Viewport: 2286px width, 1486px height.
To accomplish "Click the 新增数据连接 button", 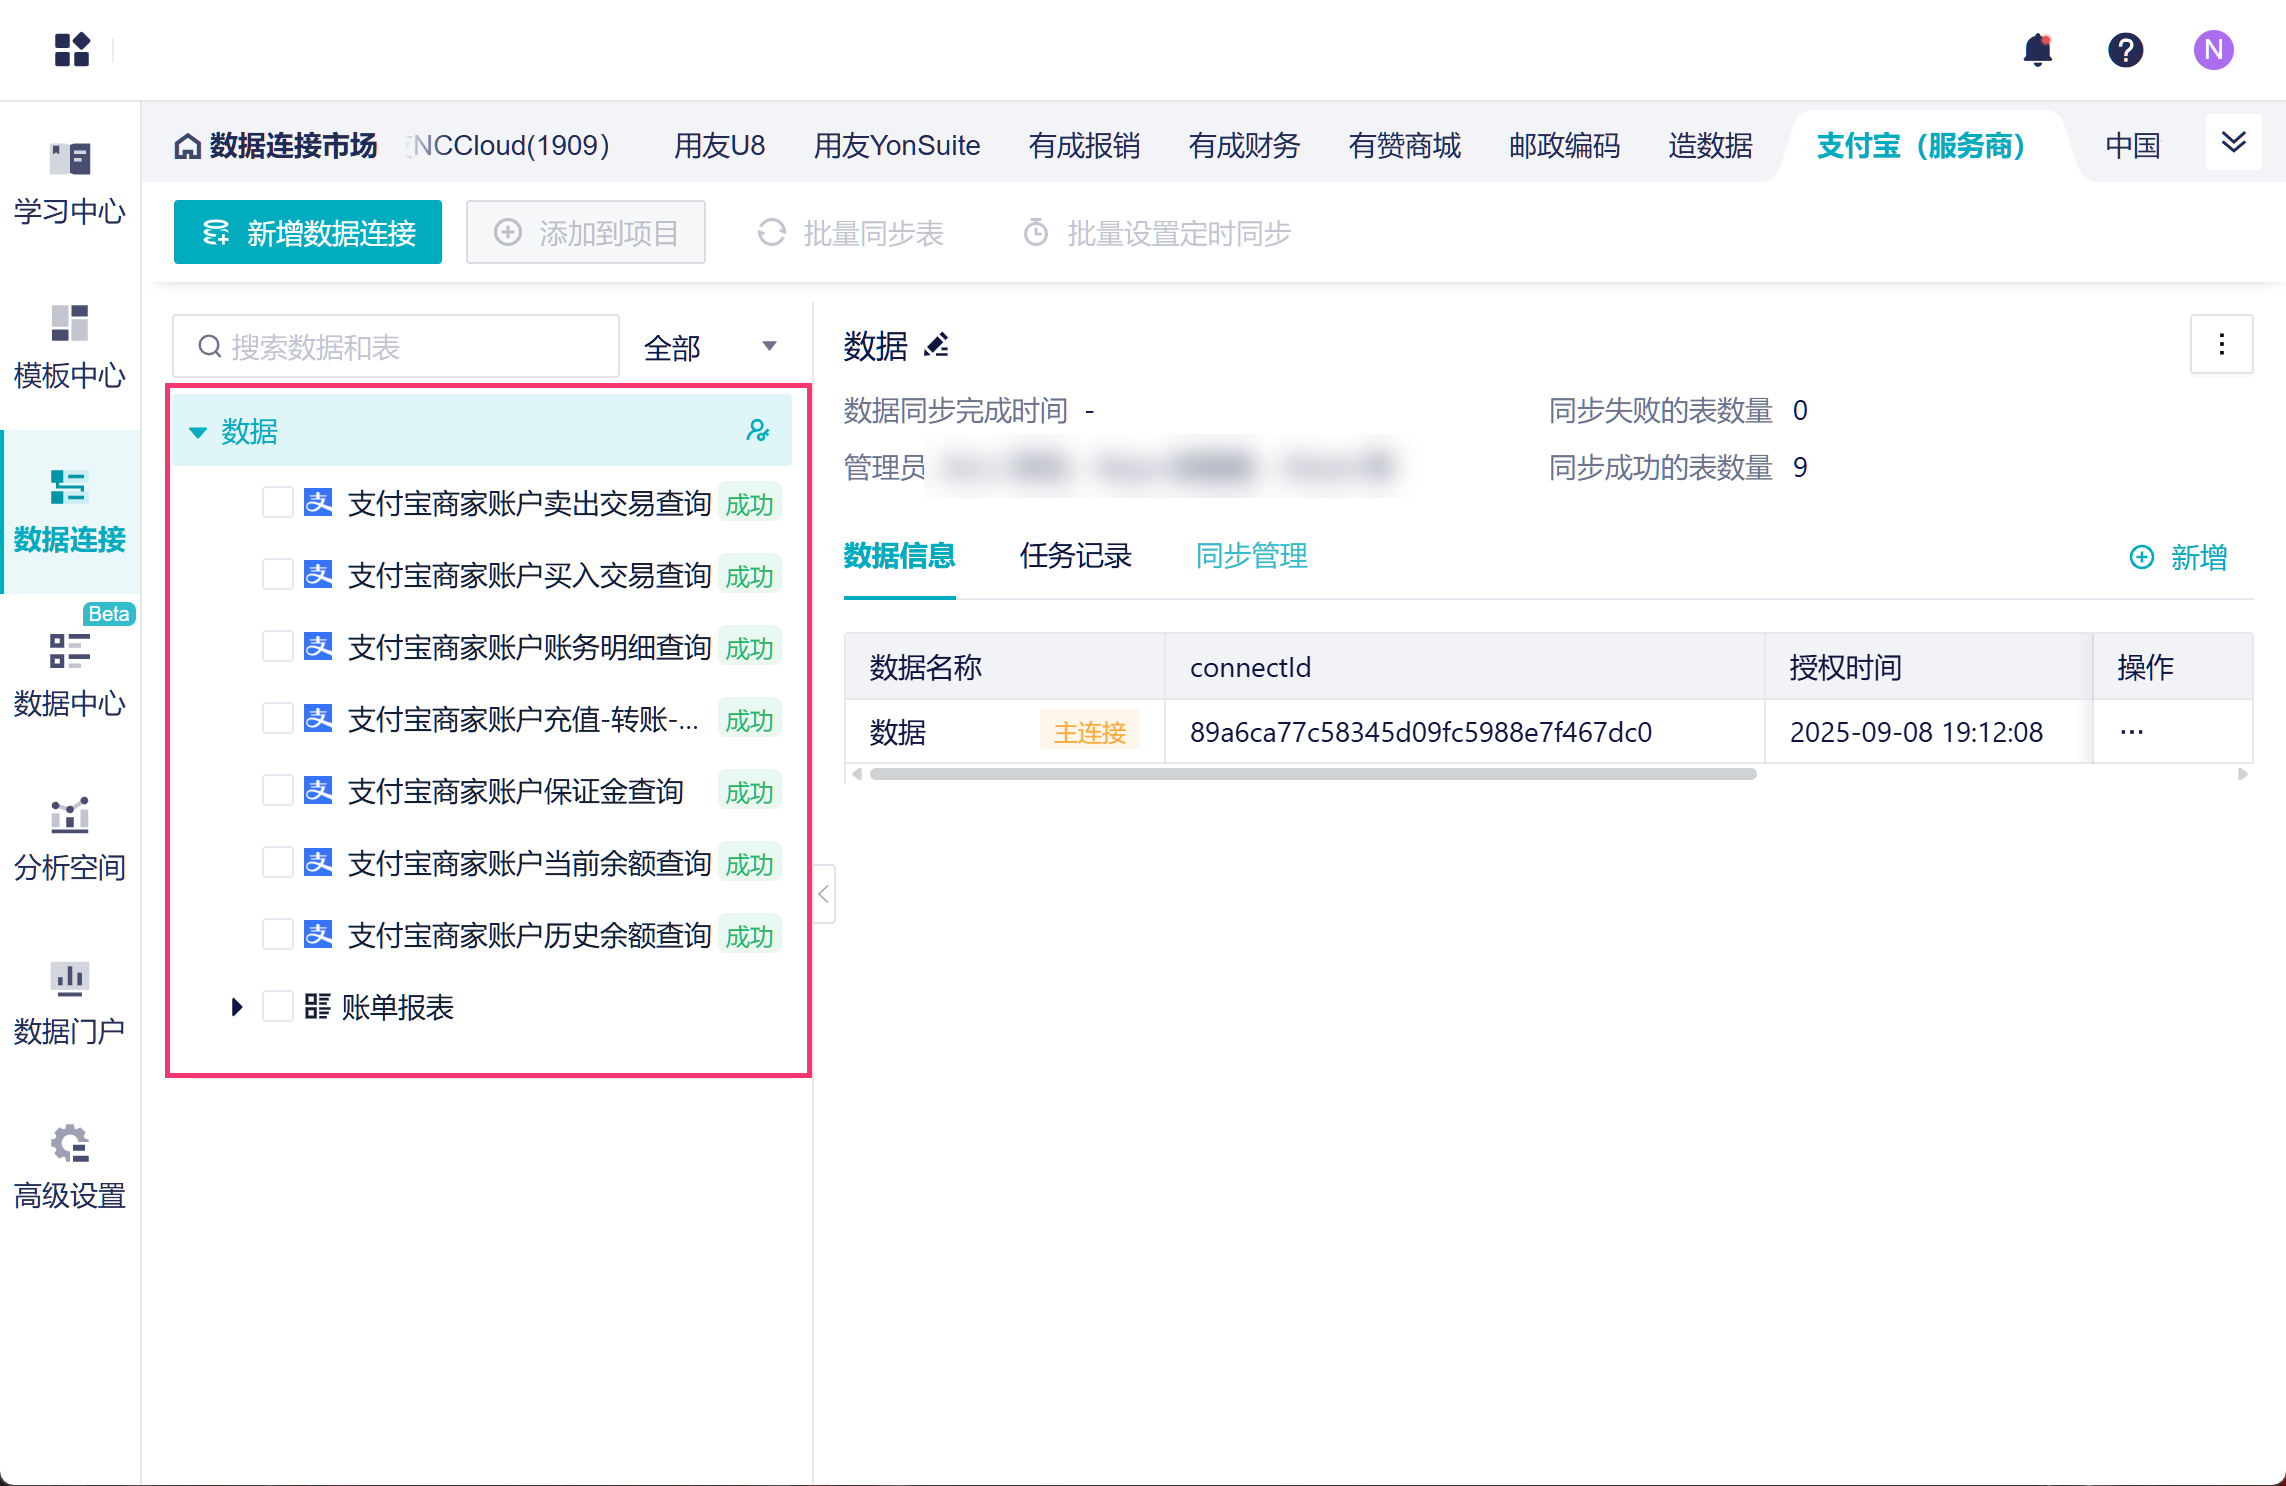I will tap(308, 233).
